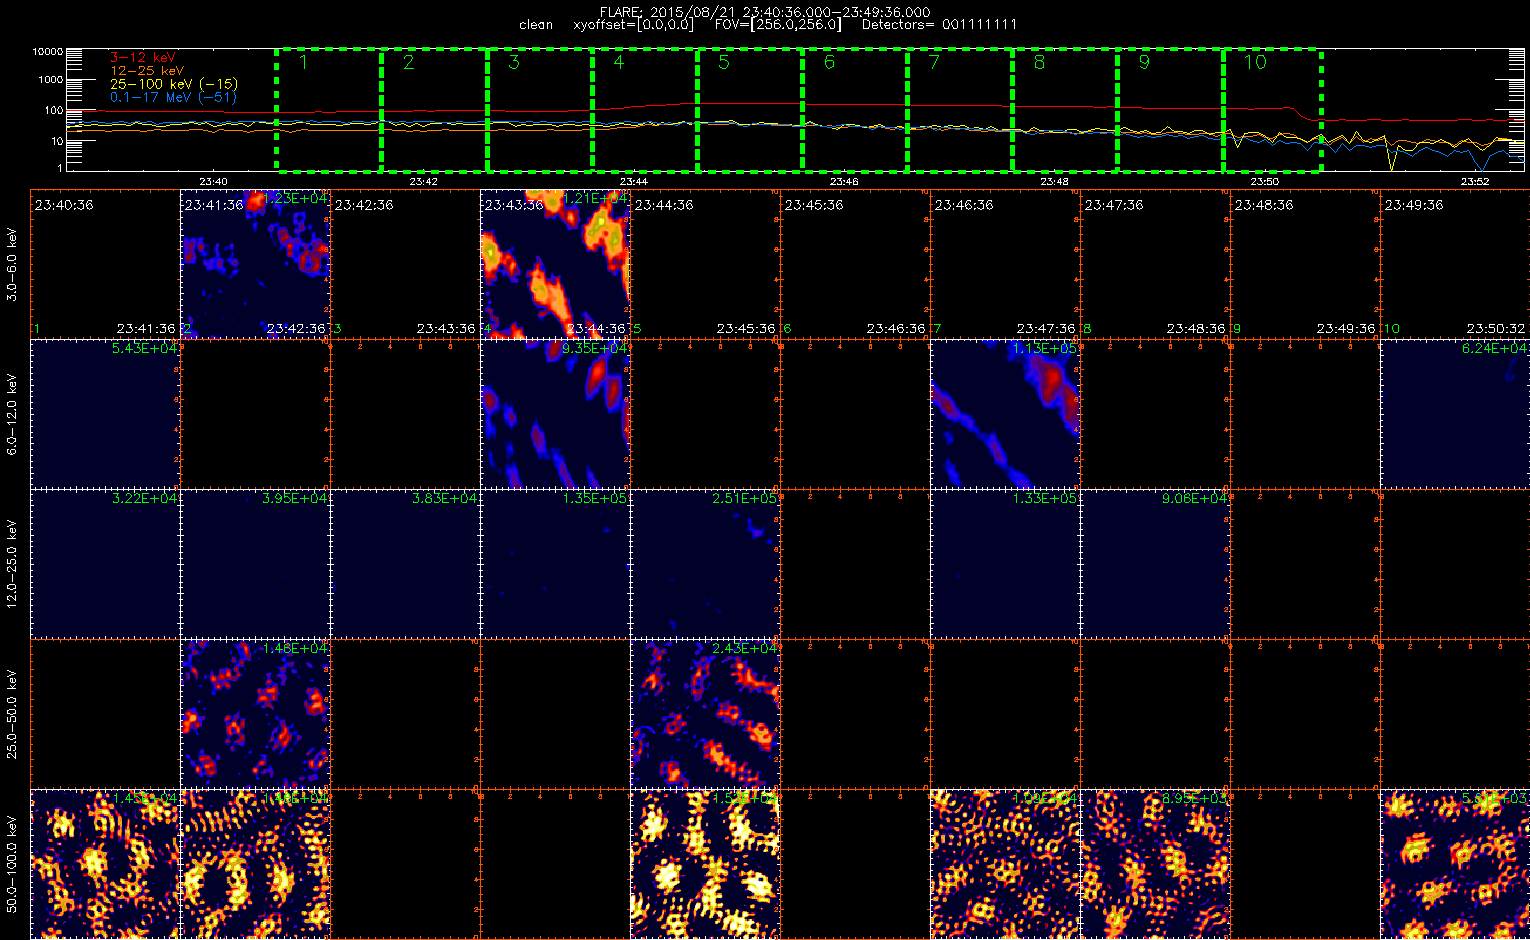Click the red '3-12 keV' legend entry
Image resolution: width=1530 pixels, height=940 pixels.
click(x=141, y=58)
